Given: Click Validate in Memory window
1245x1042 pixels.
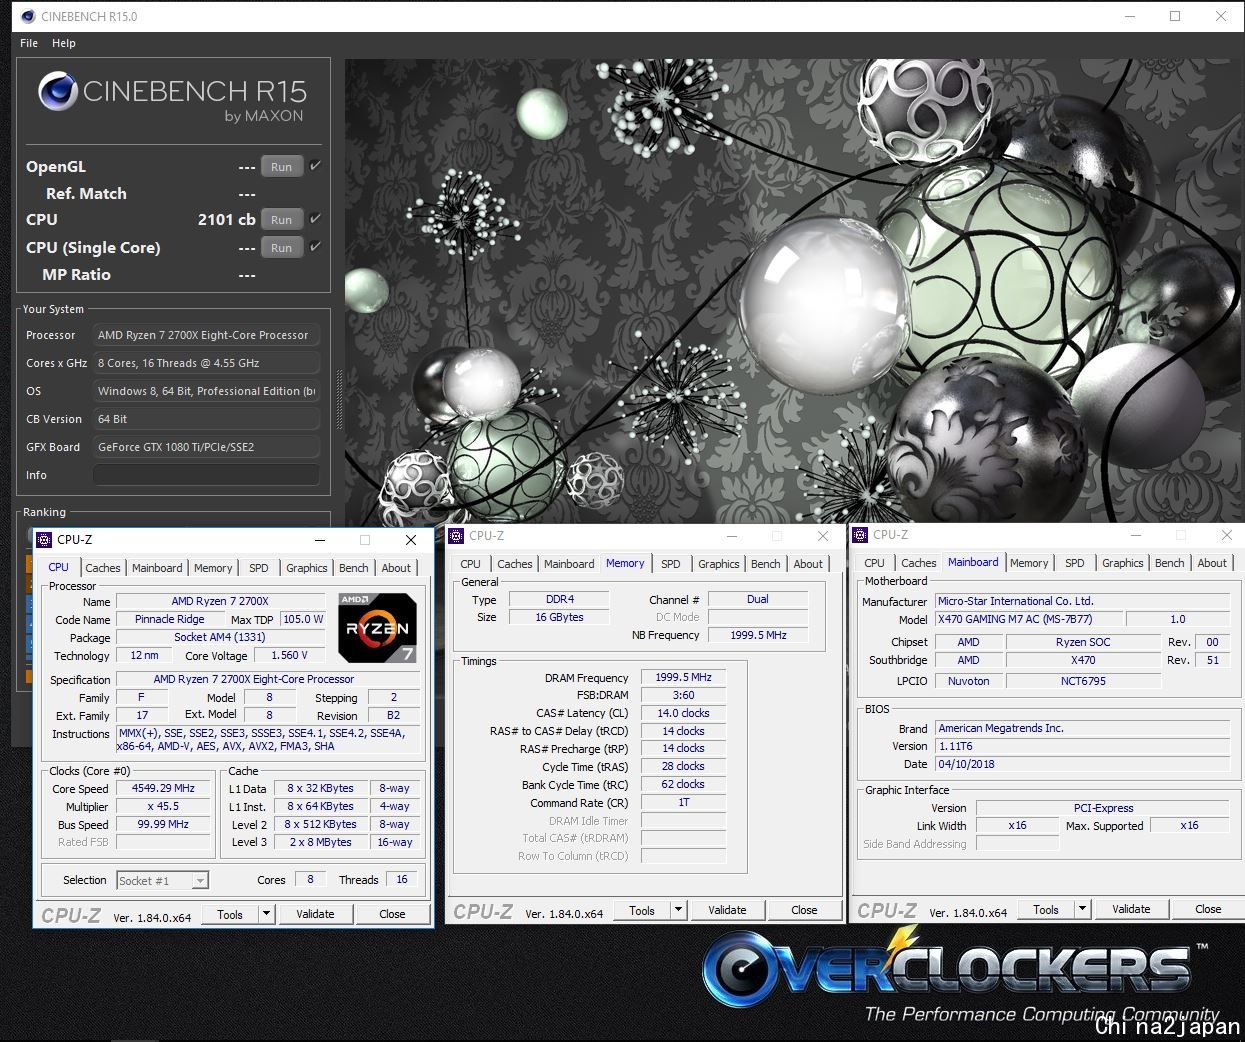Looking at the screenshot, I should pyautogui.click(x=727, y=909).
